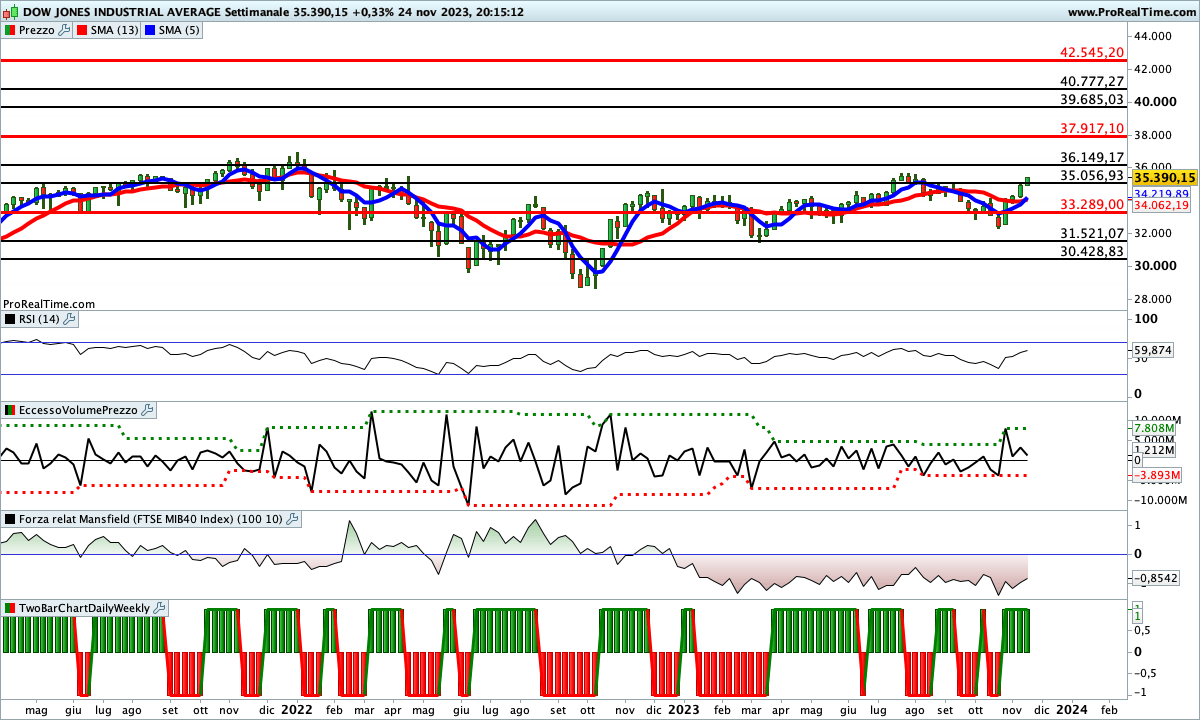Click the Prezzo red-green color square
This screenshot has height=720, width=1200.
click(x=9, y=30)
